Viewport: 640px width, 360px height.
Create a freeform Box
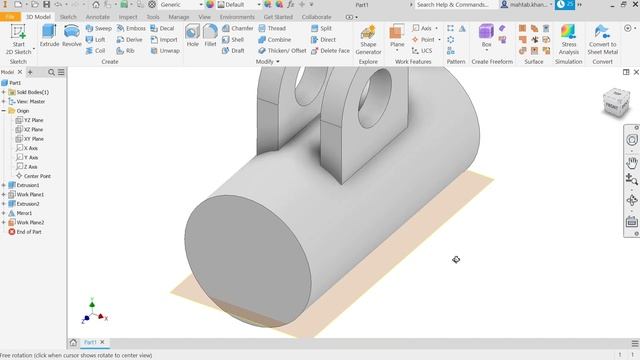[486, 36]
